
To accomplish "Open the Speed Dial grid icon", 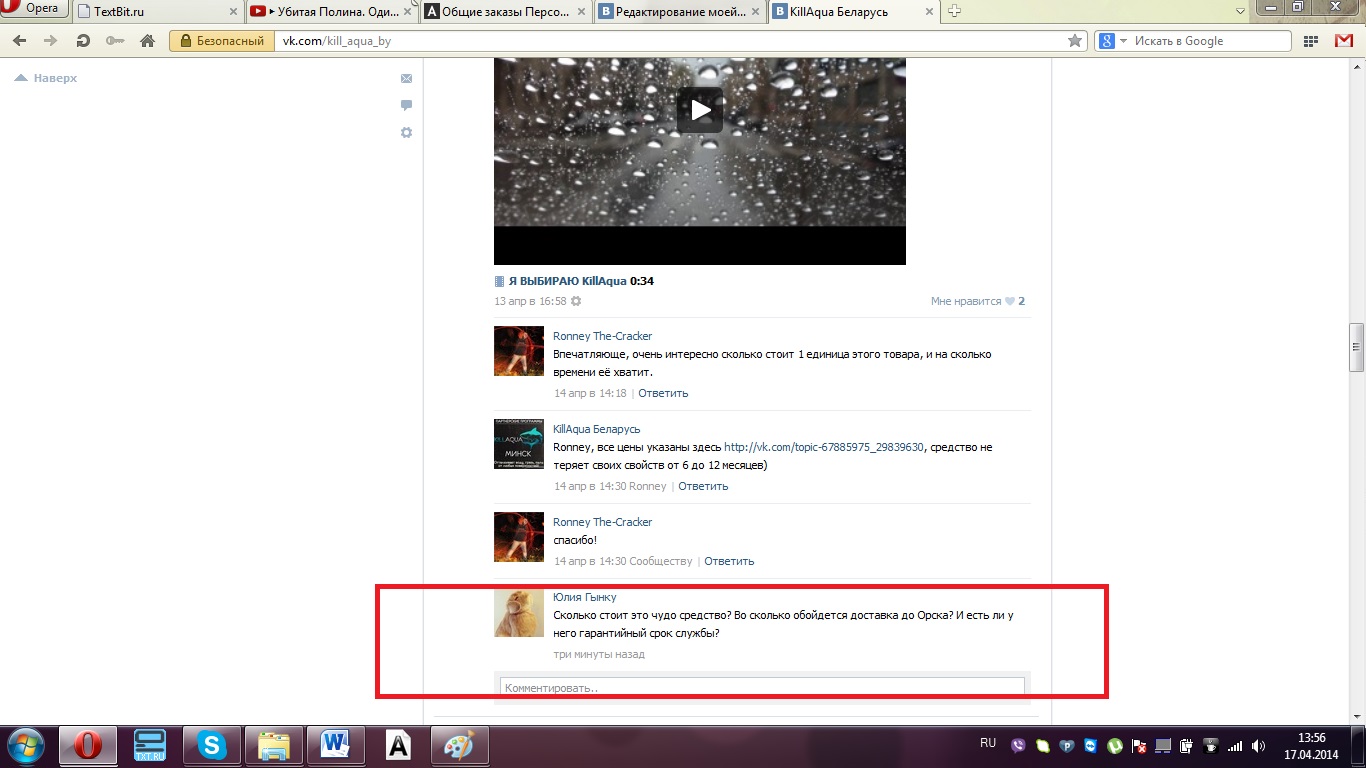I will click(1312, 41).
